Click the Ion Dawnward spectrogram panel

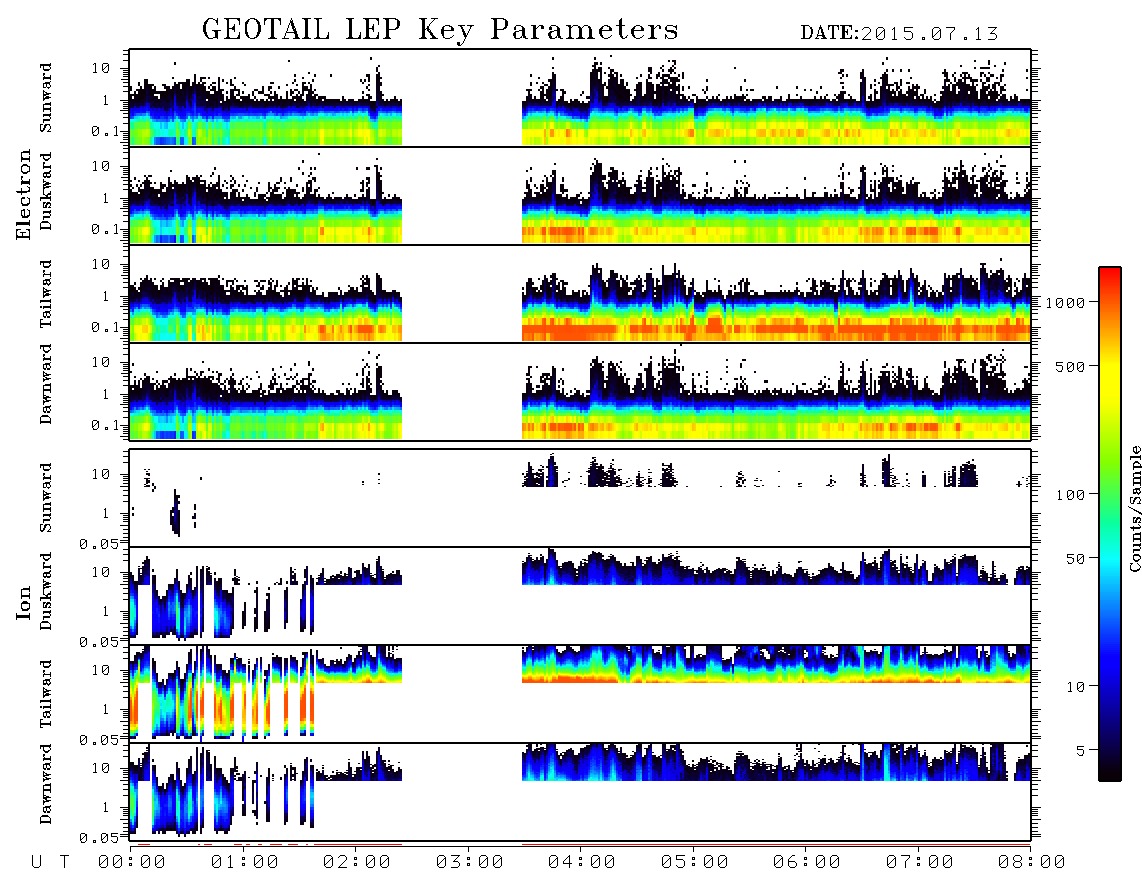coord(580,791)
